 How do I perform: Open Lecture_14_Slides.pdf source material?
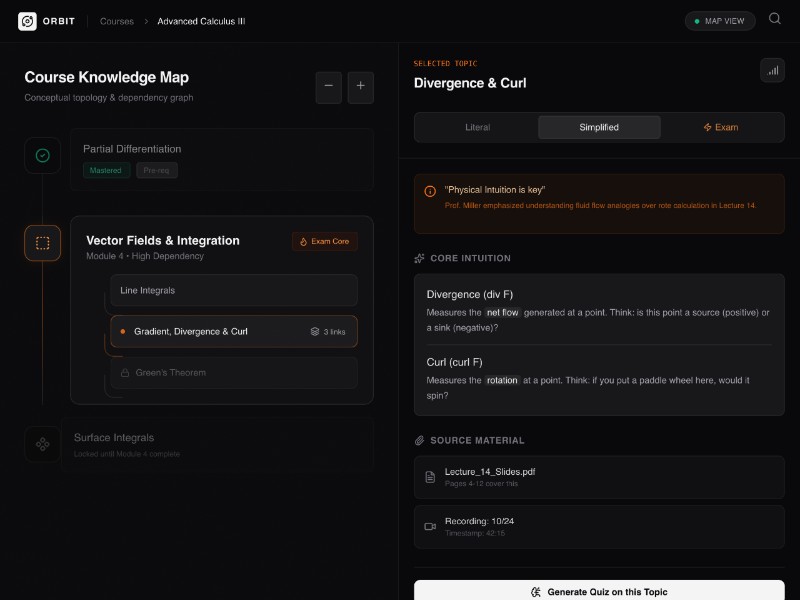[x=598, y=477]
